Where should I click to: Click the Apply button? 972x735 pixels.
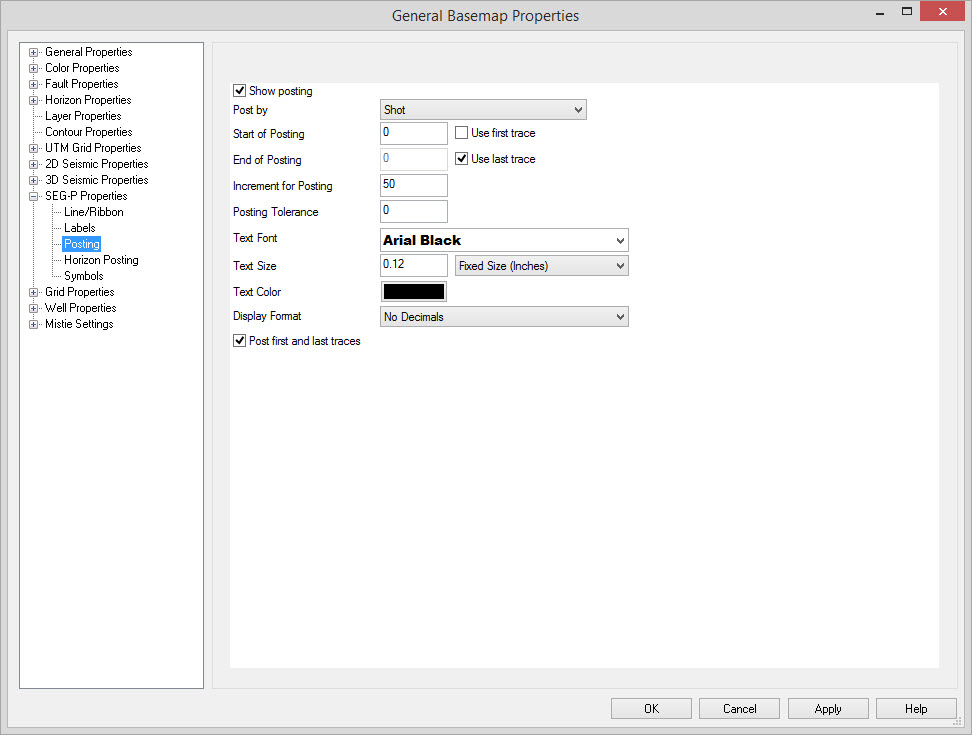(x=827, y=709)
